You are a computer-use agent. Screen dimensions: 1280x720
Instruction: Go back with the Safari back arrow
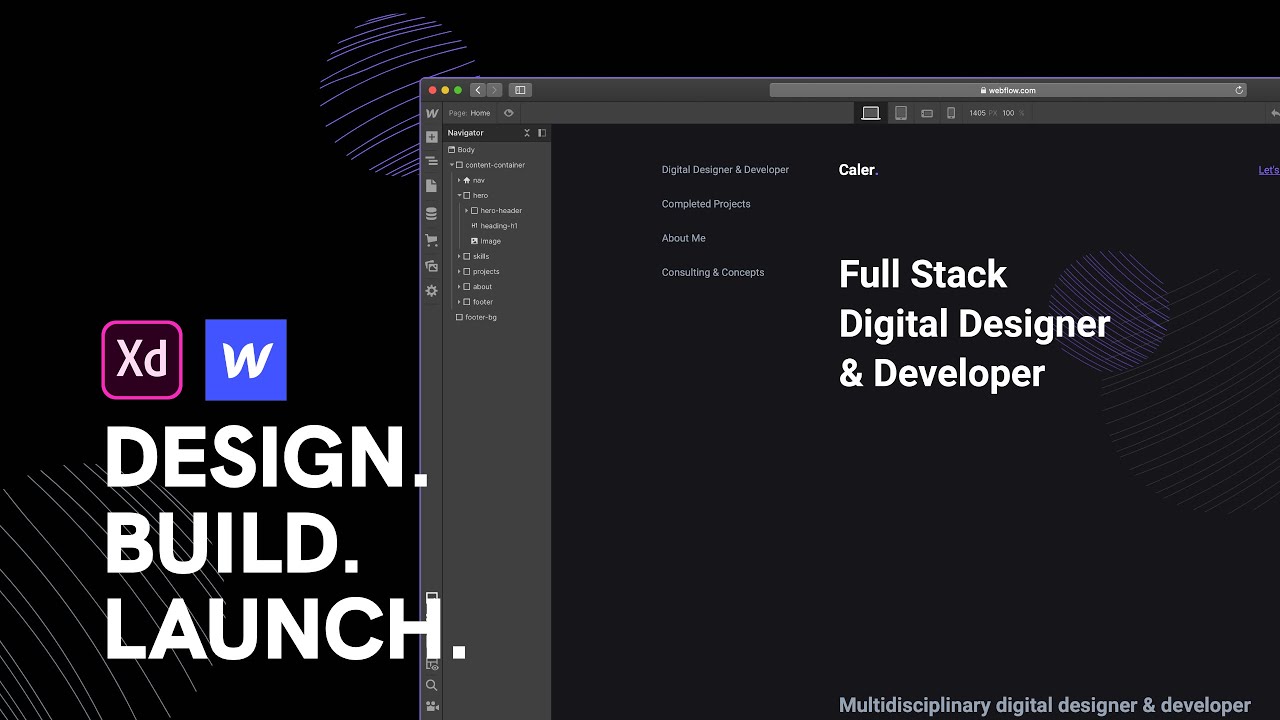(x=478, y=90)
